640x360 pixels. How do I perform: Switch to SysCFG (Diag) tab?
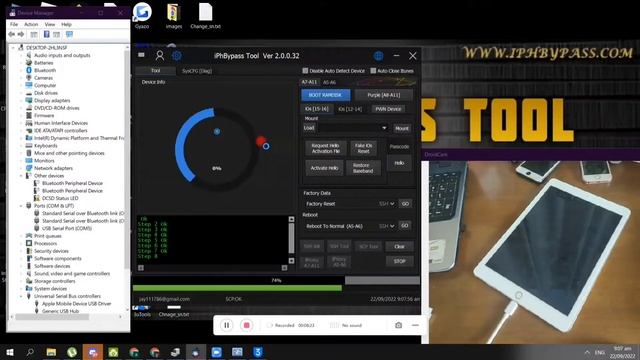click(197, 71)
